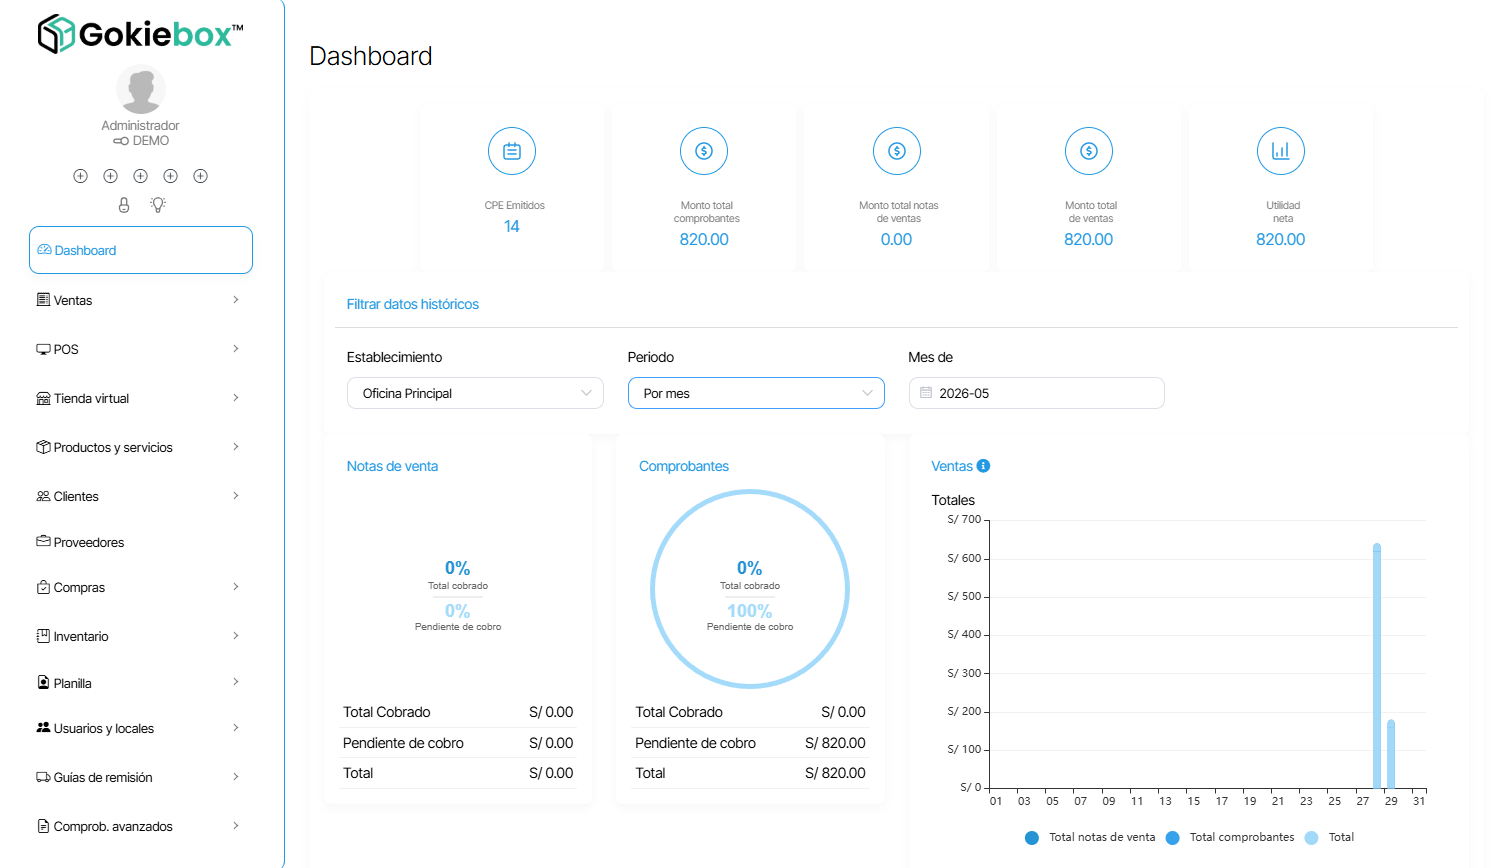The width and height of the screenshot is (1505, 868).
Task: Expand the Inventario submenu chevron
Action: click(x=236, y=636)
